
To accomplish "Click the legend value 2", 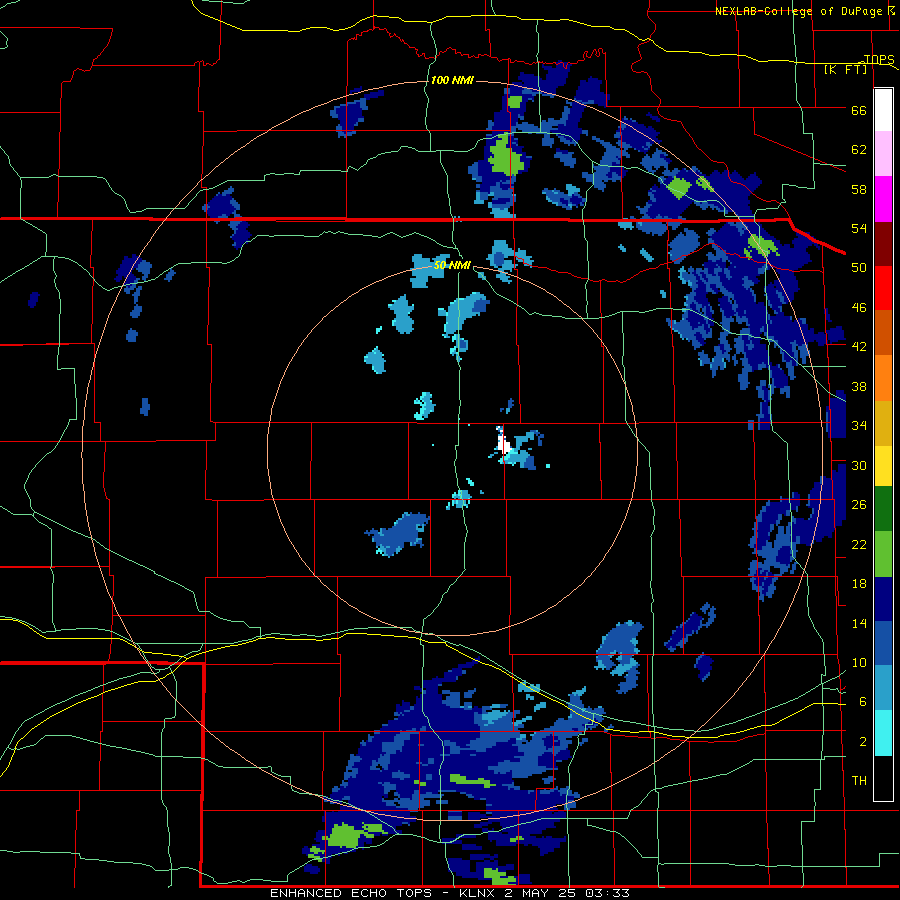I will (x=863, y=742).
